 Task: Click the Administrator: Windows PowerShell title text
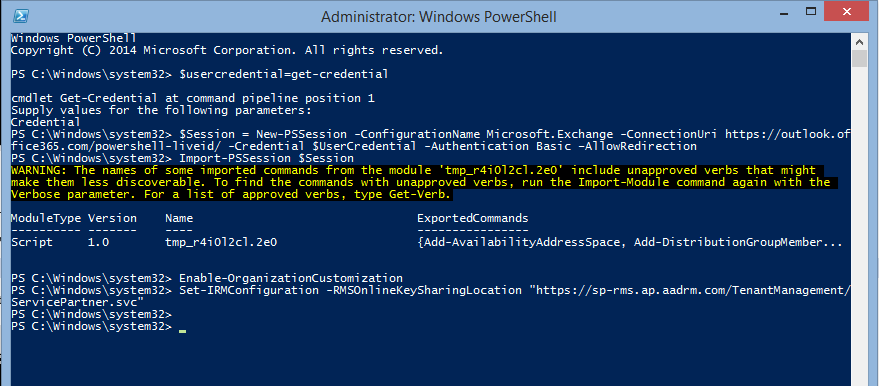(438, 17)
